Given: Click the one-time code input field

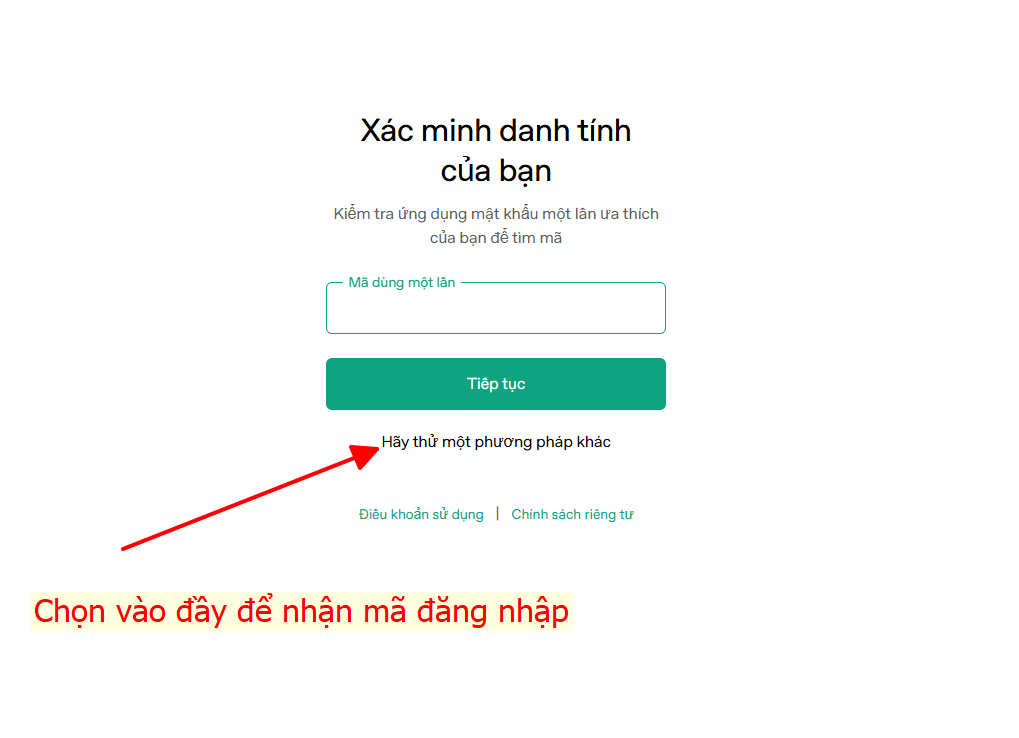Looking at the screenshot, I should (x=495, y=309).
